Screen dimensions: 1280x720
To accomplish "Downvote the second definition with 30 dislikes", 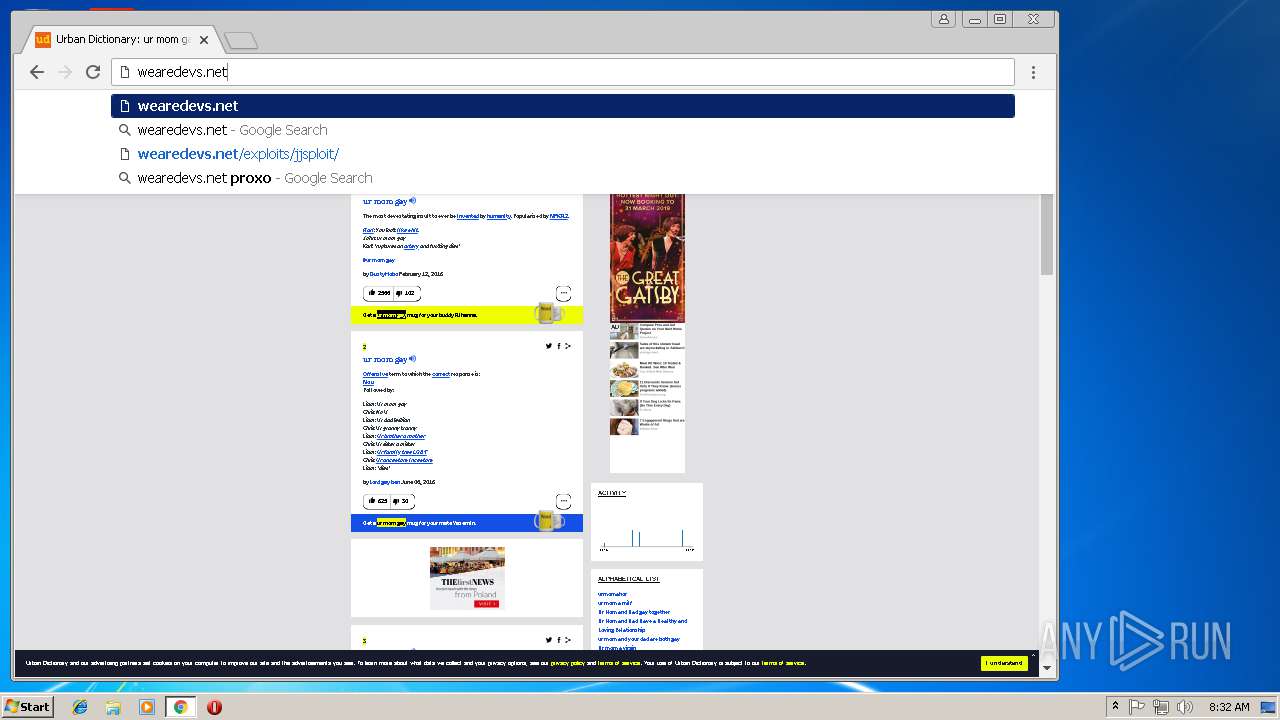I will (x=402, y=501).
